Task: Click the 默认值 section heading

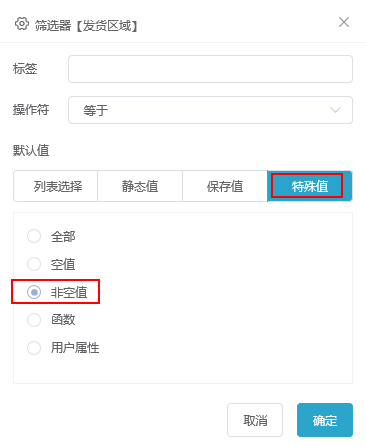Action: (31, 150)
